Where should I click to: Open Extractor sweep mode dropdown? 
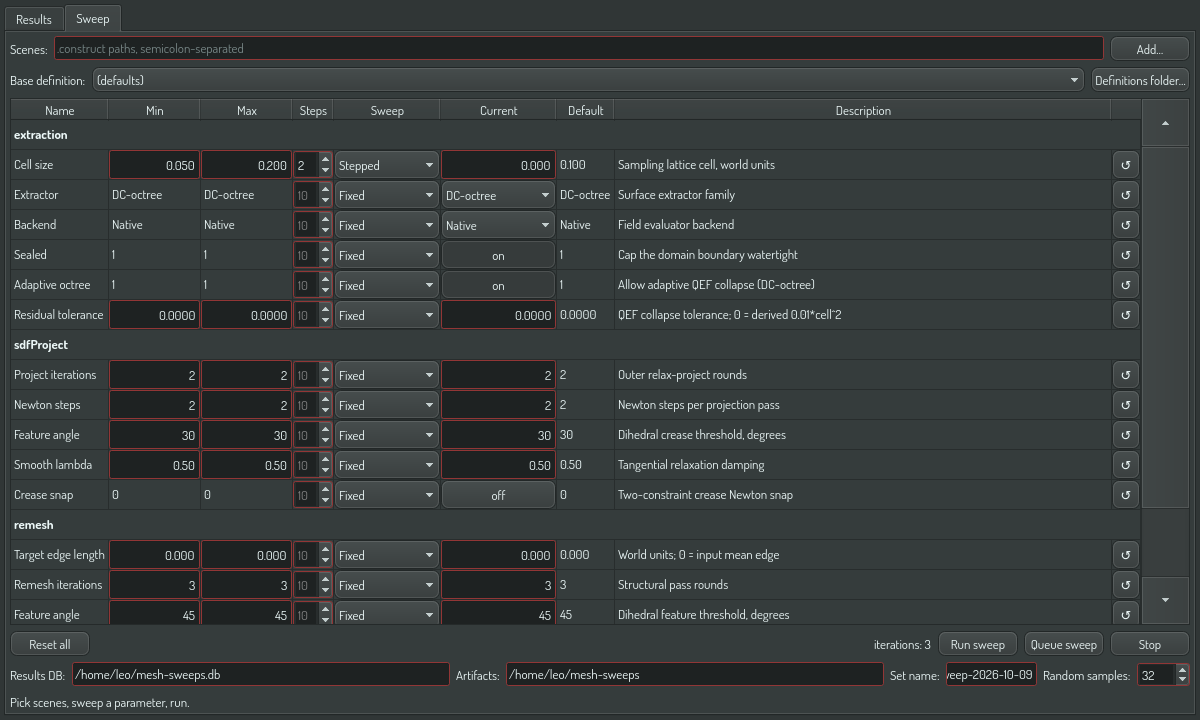click(x=387, y=195)
